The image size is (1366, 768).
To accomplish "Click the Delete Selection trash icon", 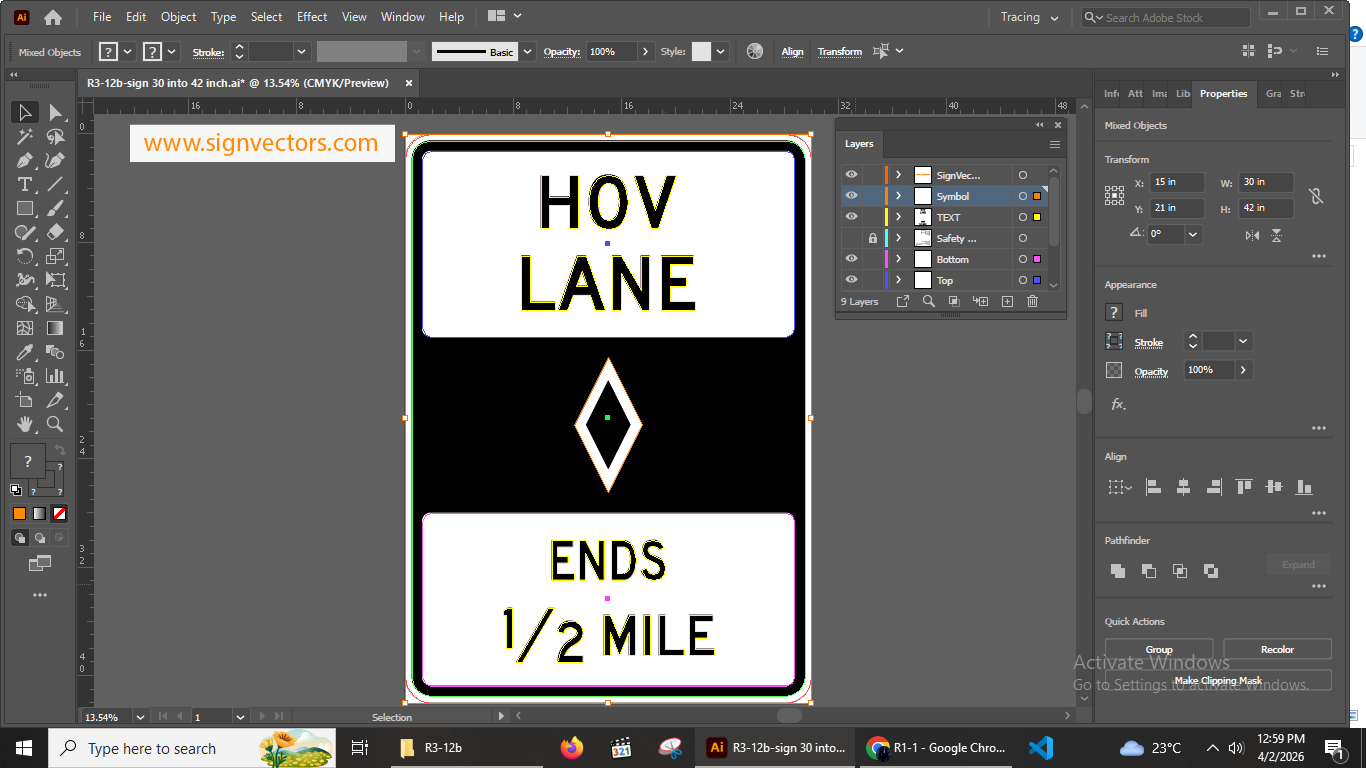I will 1032,301.
